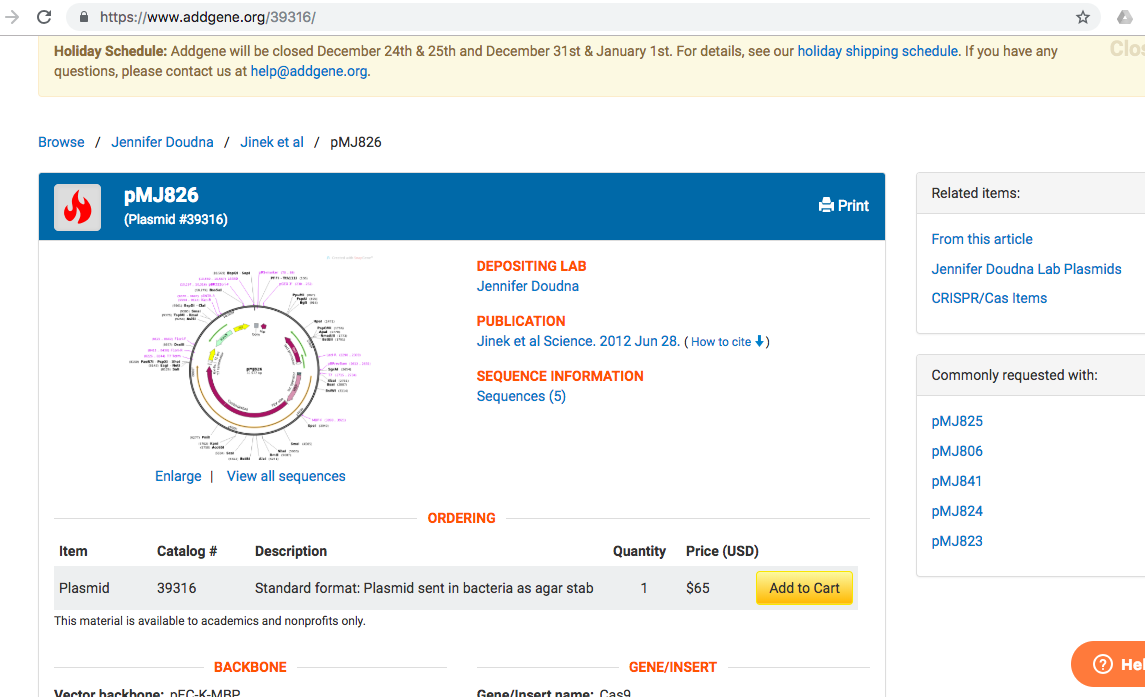Viewport: 1145px width, 697px height.
Task: Click the academics and nonprofits availability note
Action: [x=210, y=621]
